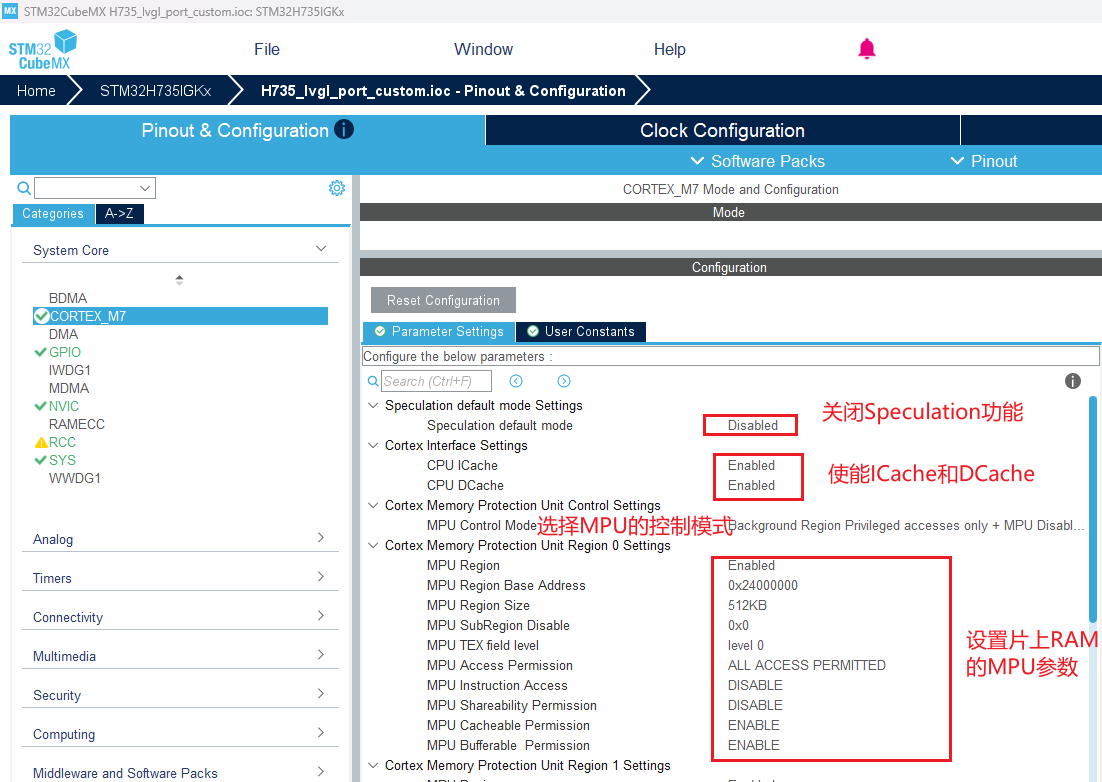The height and width of the screenshot is (782, 1102).
Task: Click the Speculation default mode Disabled value
Action: tap(753, 425)
